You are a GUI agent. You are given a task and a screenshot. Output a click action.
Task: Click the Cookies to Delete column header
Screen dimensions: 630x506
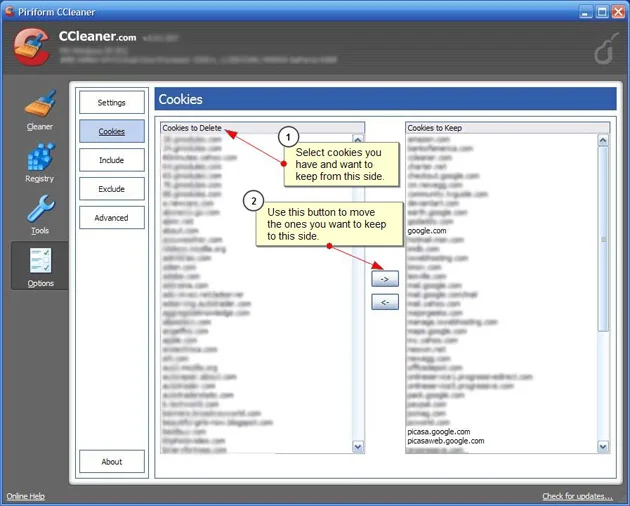[262, 128]
